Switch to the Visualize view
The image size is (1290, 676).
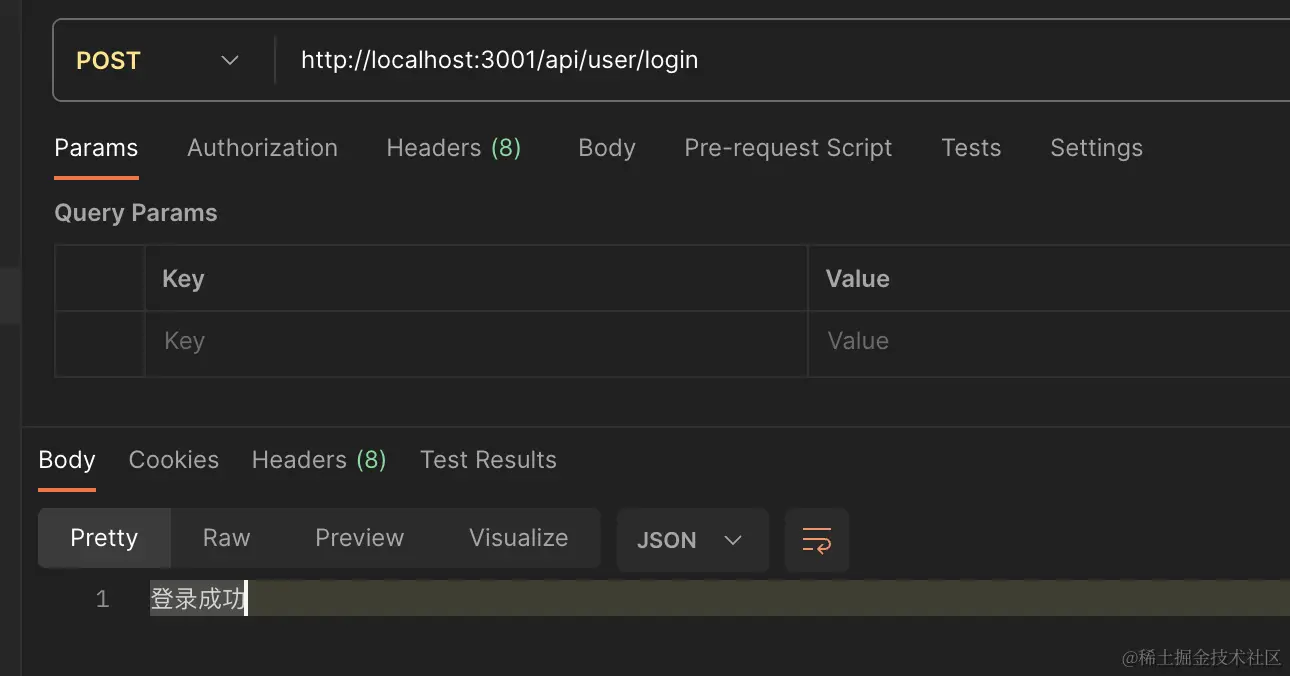coord(518,538)
